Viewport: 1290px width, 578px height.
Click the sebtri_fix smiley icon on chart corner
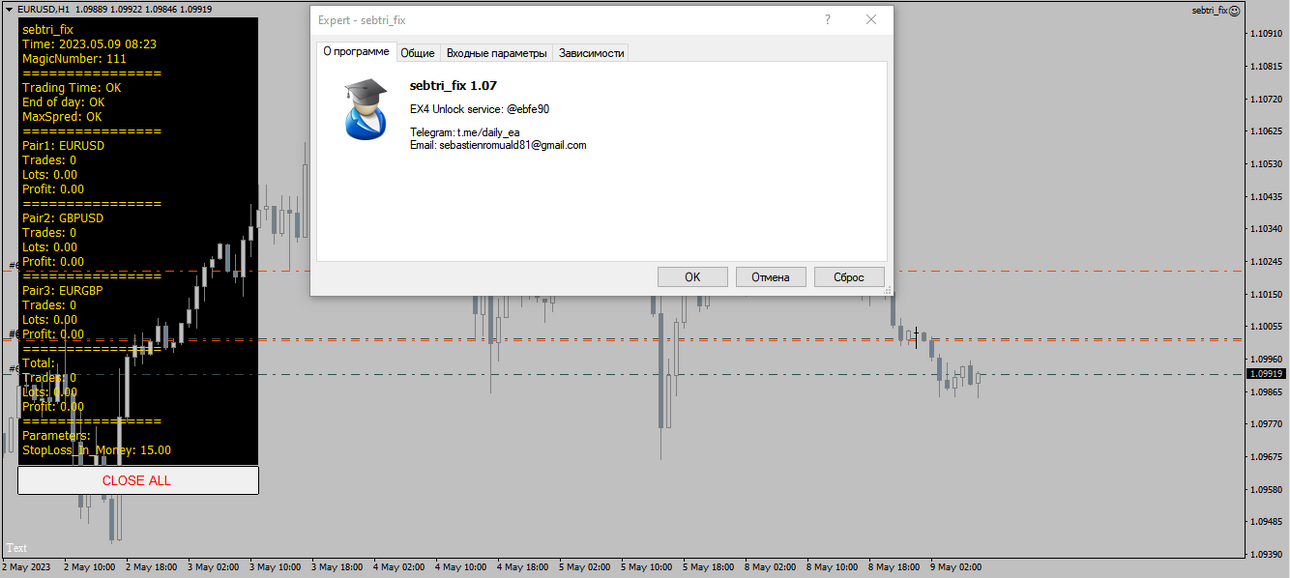click(1234, 10)
